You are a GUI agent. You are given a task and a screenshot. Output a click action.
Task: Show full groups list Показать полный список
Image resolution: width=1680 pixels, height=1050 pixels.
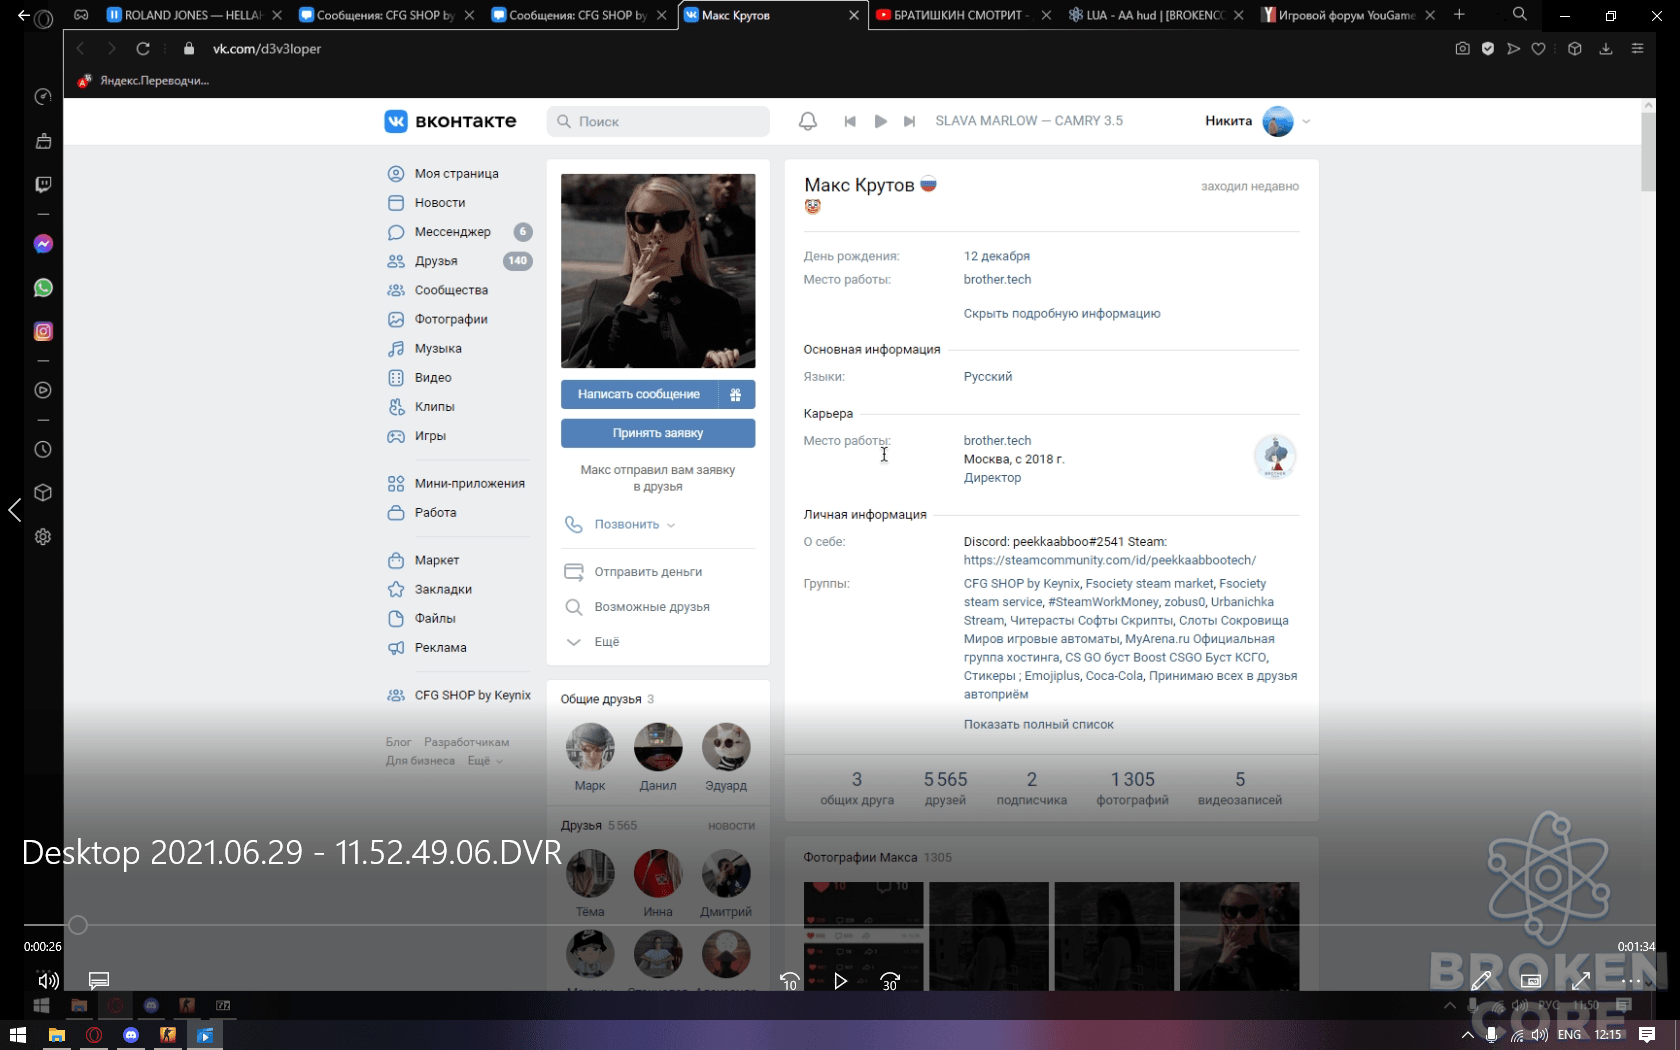[1038, 724]
